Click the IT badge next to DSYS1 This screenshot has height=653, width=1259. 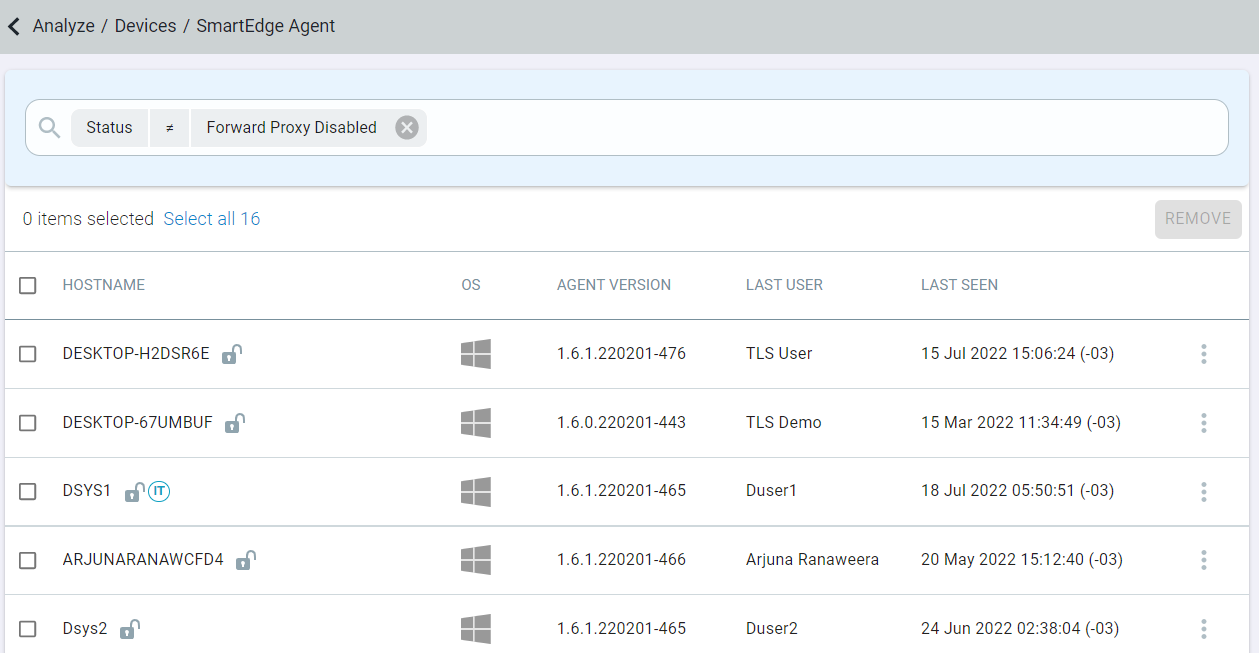[157, 491]
